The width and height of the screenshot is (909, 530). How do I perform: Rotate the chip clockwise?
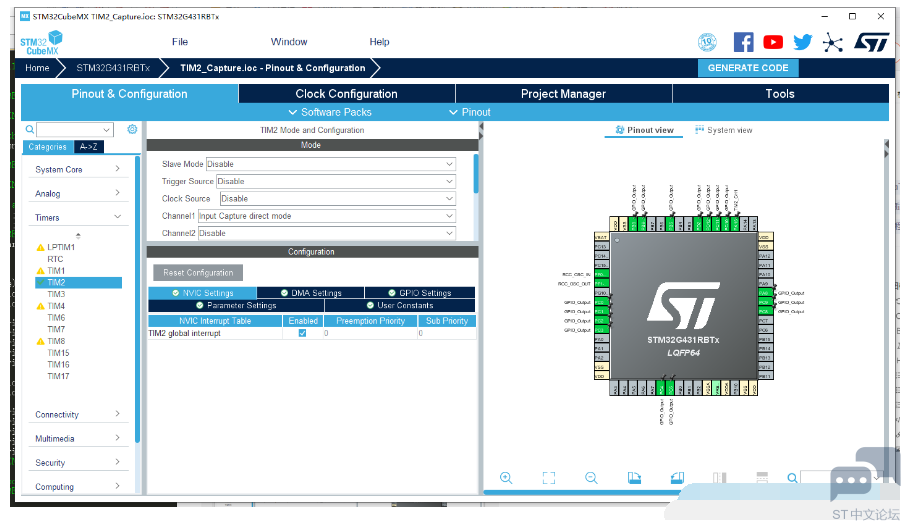634,478
